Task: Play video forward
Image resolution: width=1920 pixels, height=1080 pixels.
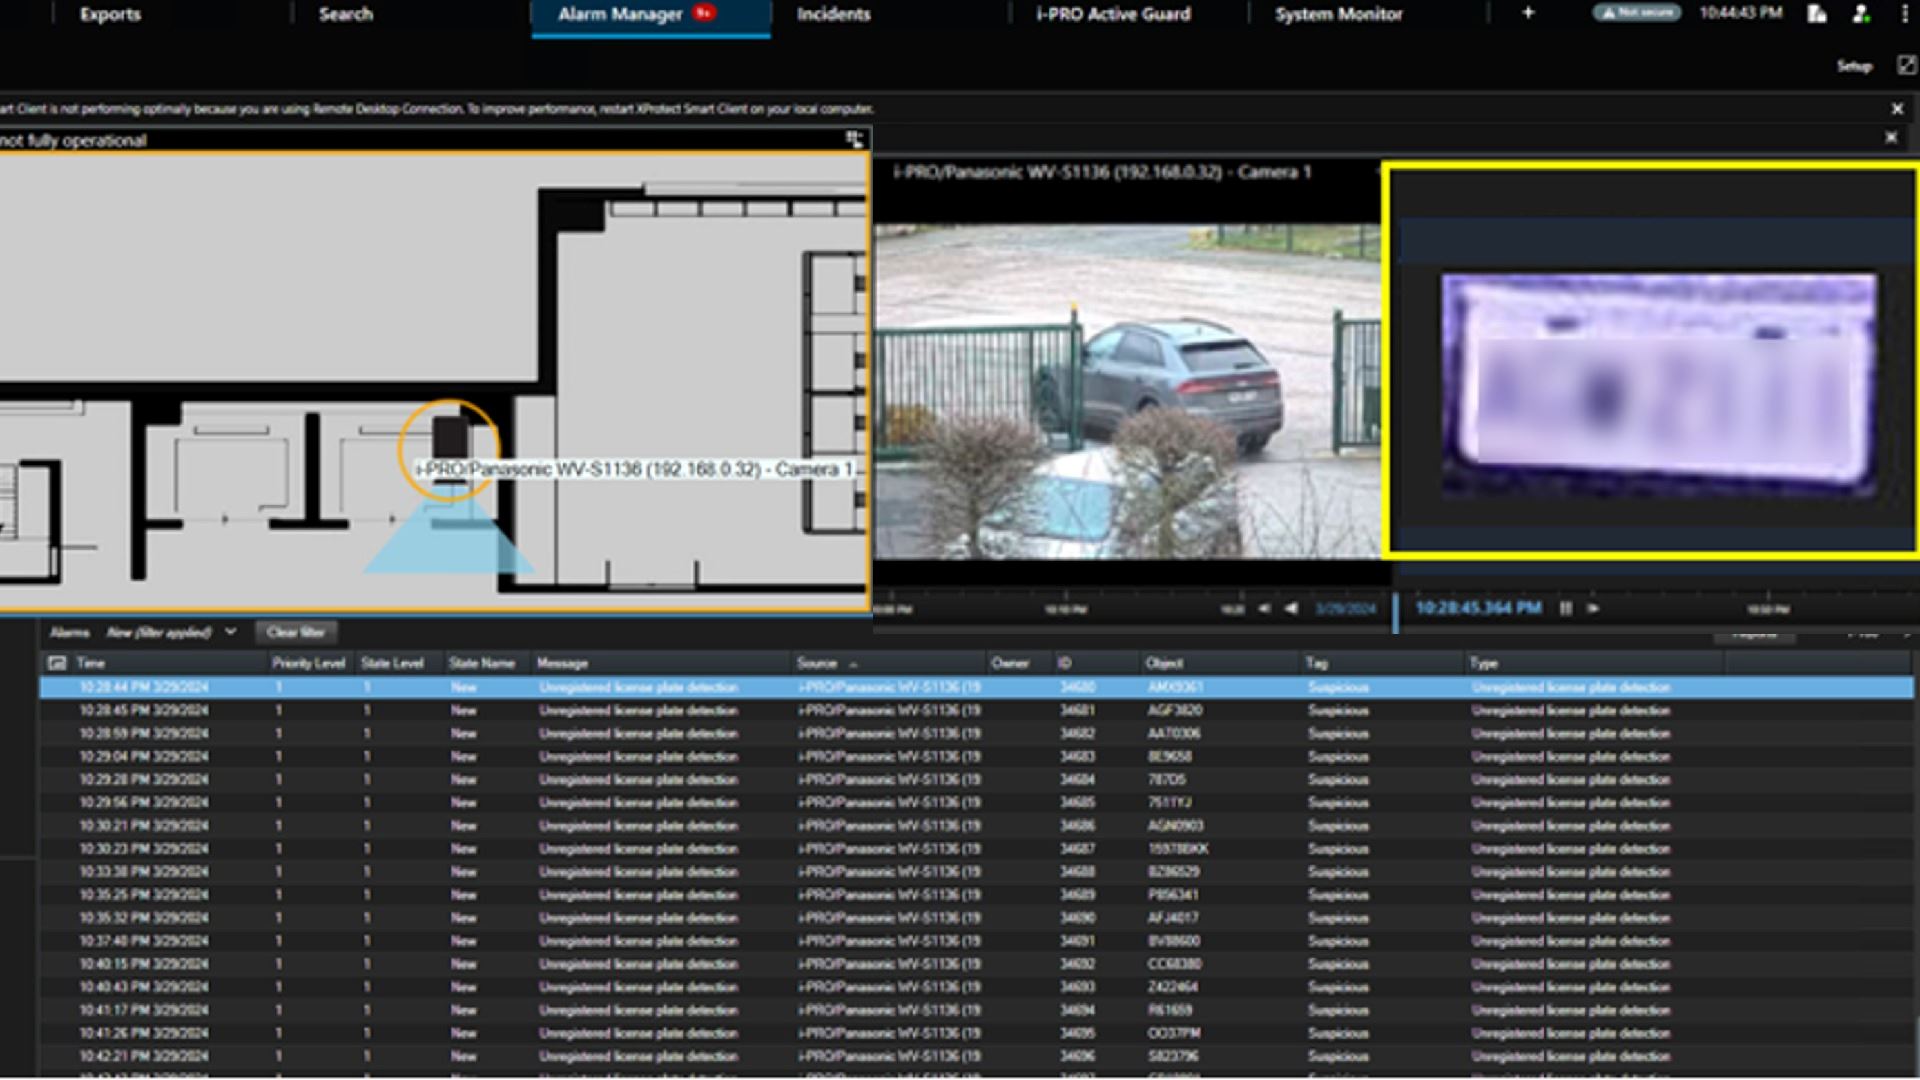Action: 1593,608
